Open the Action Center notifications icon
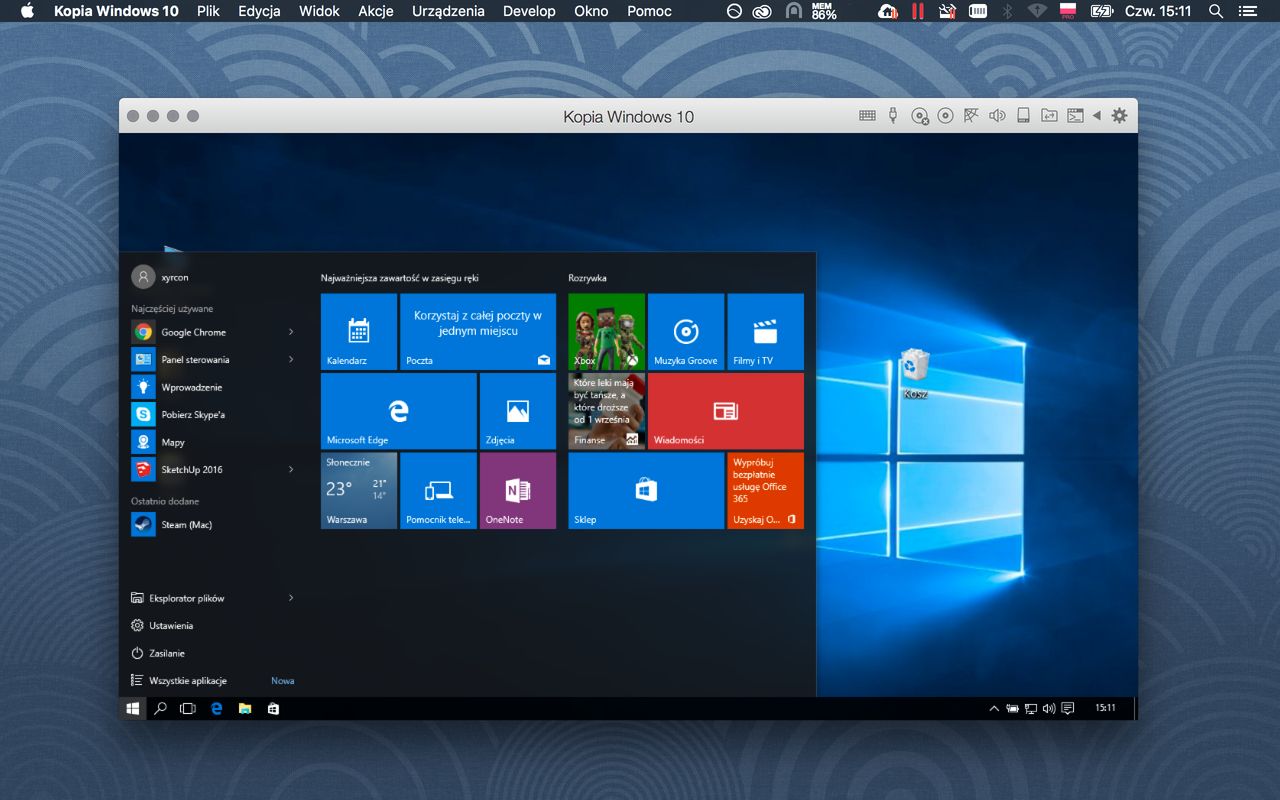The image size is (1280, 800). point(1068,709)
